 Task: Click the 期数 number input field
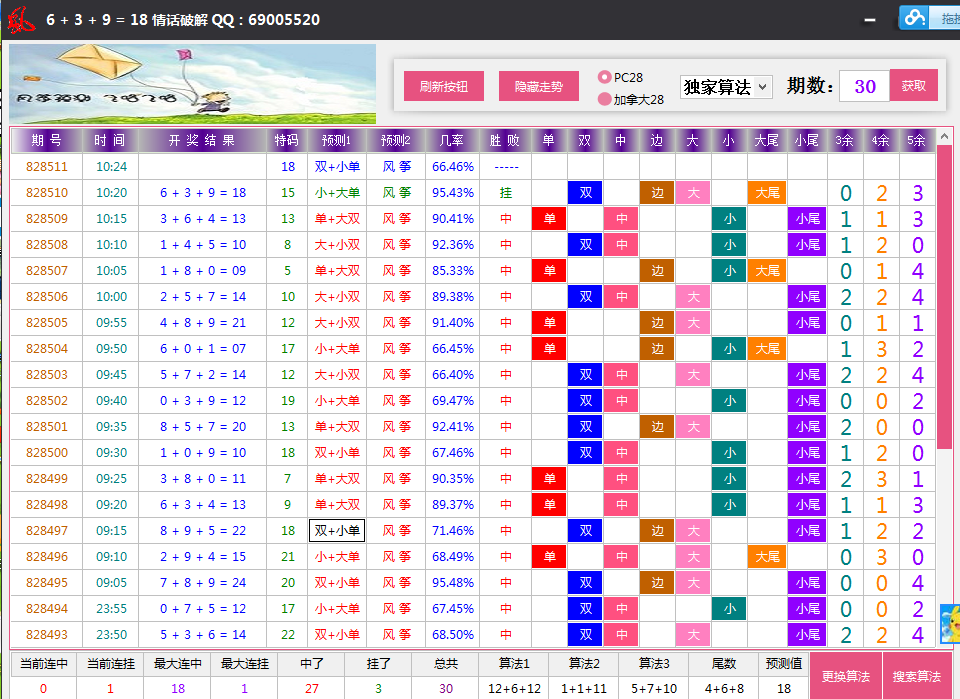coord(864,86)
